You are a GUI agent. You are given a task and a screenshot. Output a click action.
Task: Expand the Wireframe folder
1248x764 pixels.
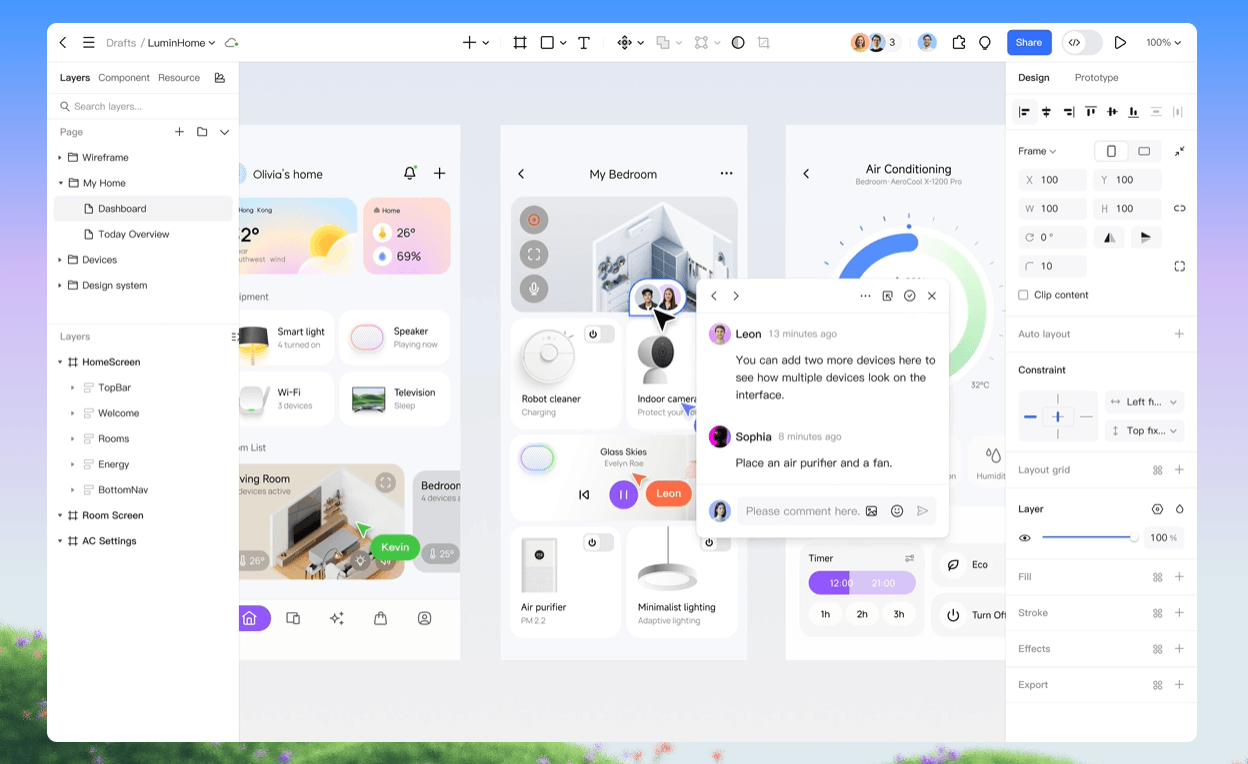[60, 158]
